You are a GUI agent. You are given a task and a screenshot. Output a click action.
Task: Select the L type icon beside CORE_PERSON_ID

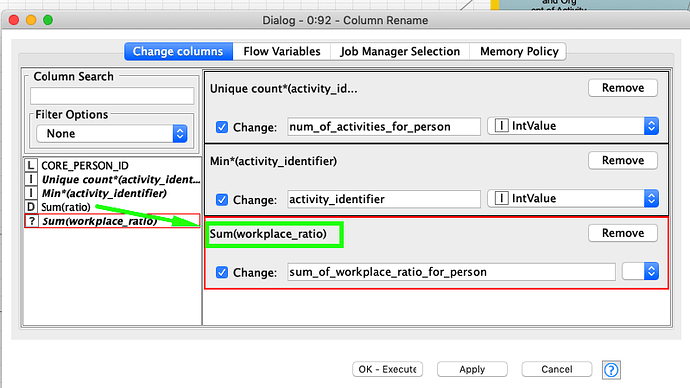(x=30, y=165)
